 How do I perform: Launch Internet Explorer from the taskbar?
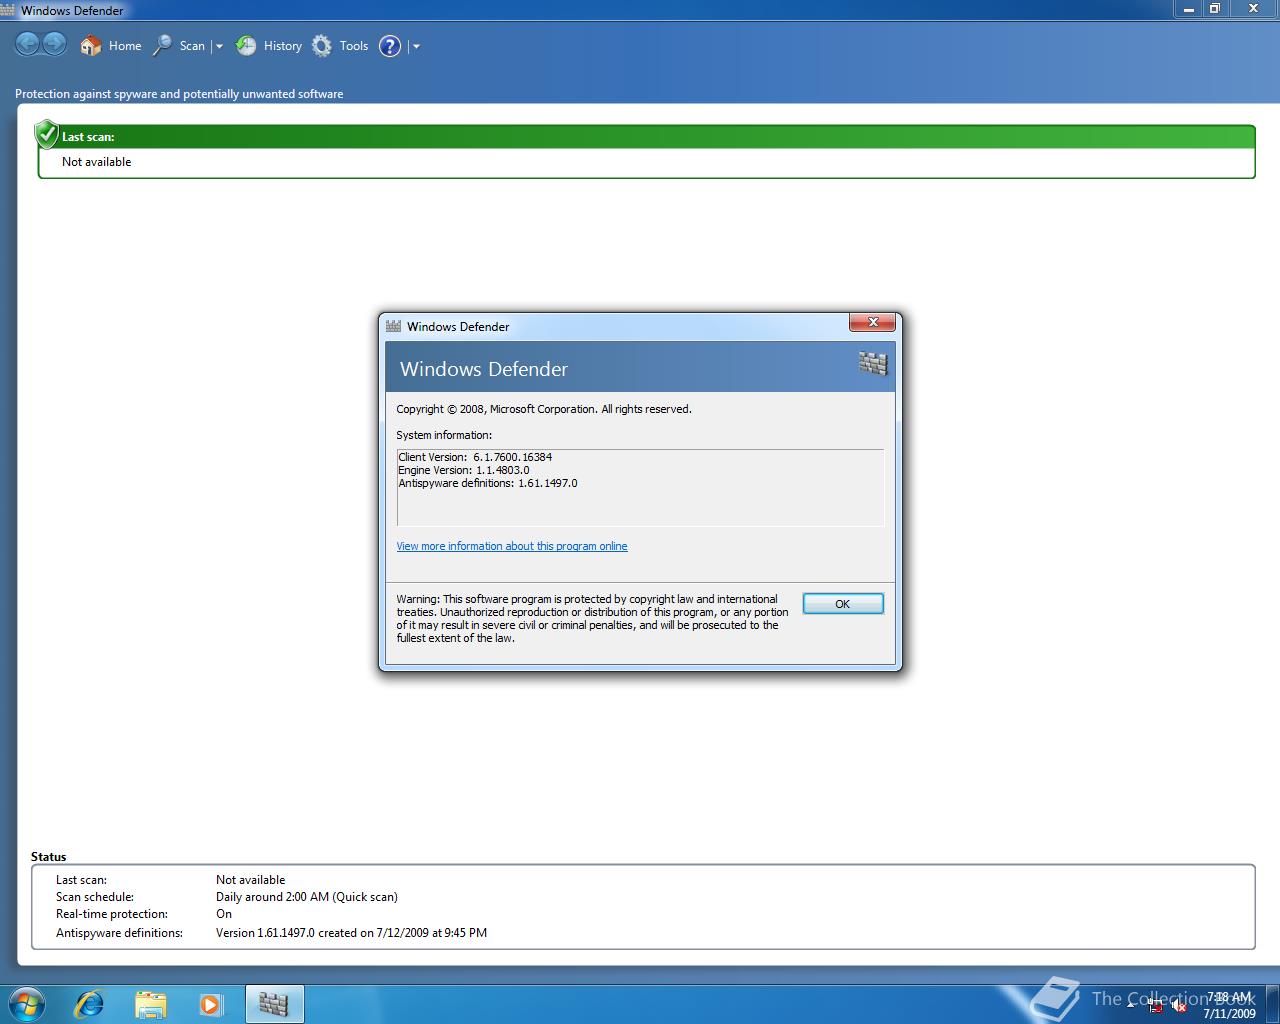(x=89, y=1004)
